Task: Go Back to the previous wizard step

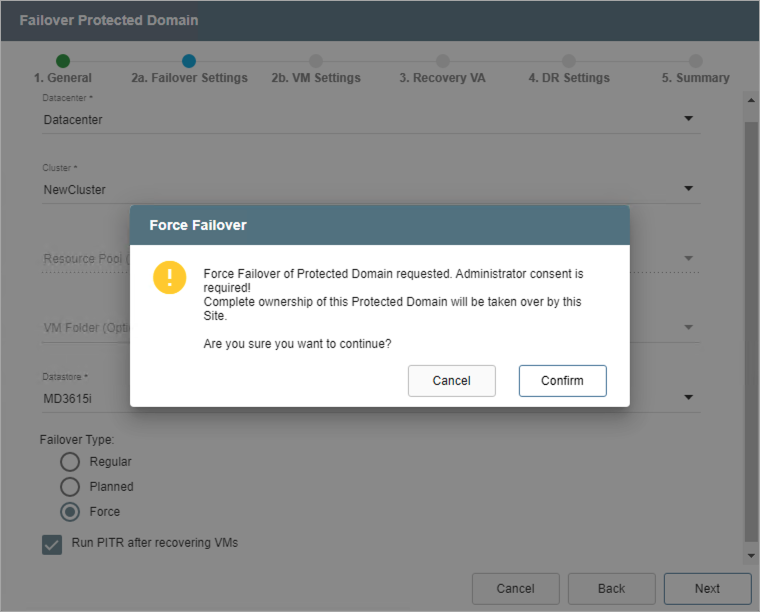Action: (611, 588)
